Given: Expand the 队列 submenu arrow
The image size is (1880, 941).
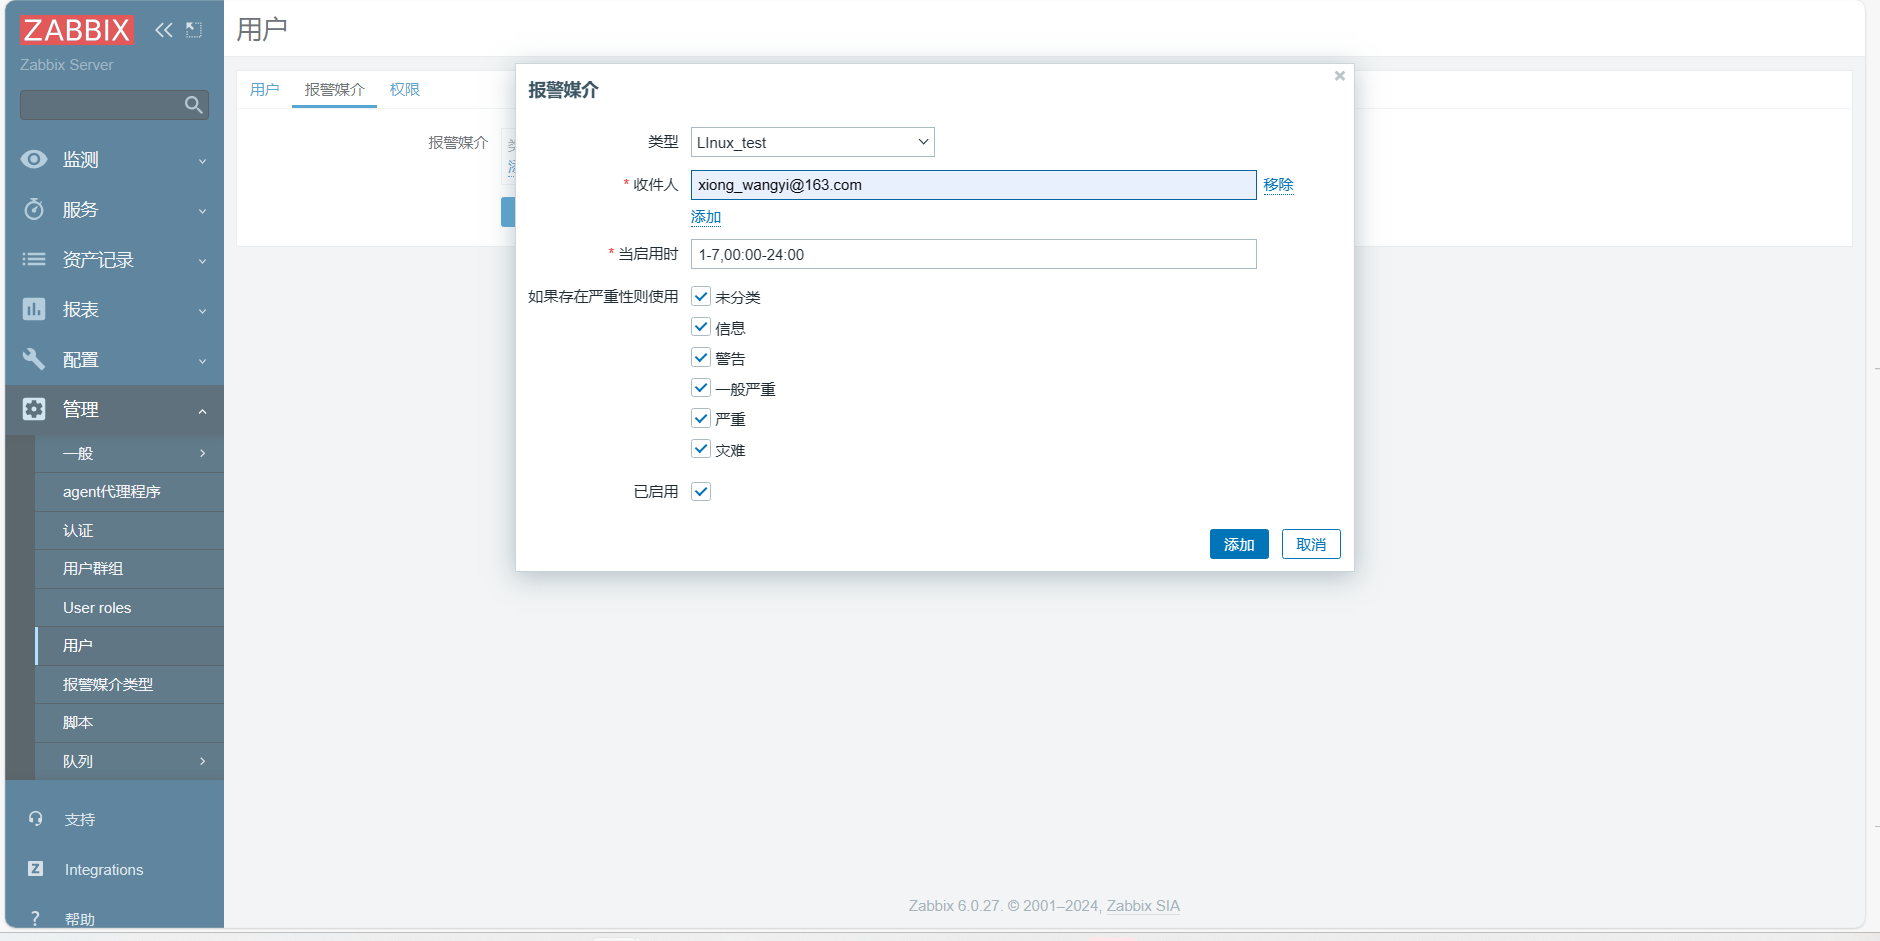Looking at the screenshot, I should click(x=202, y=761).
